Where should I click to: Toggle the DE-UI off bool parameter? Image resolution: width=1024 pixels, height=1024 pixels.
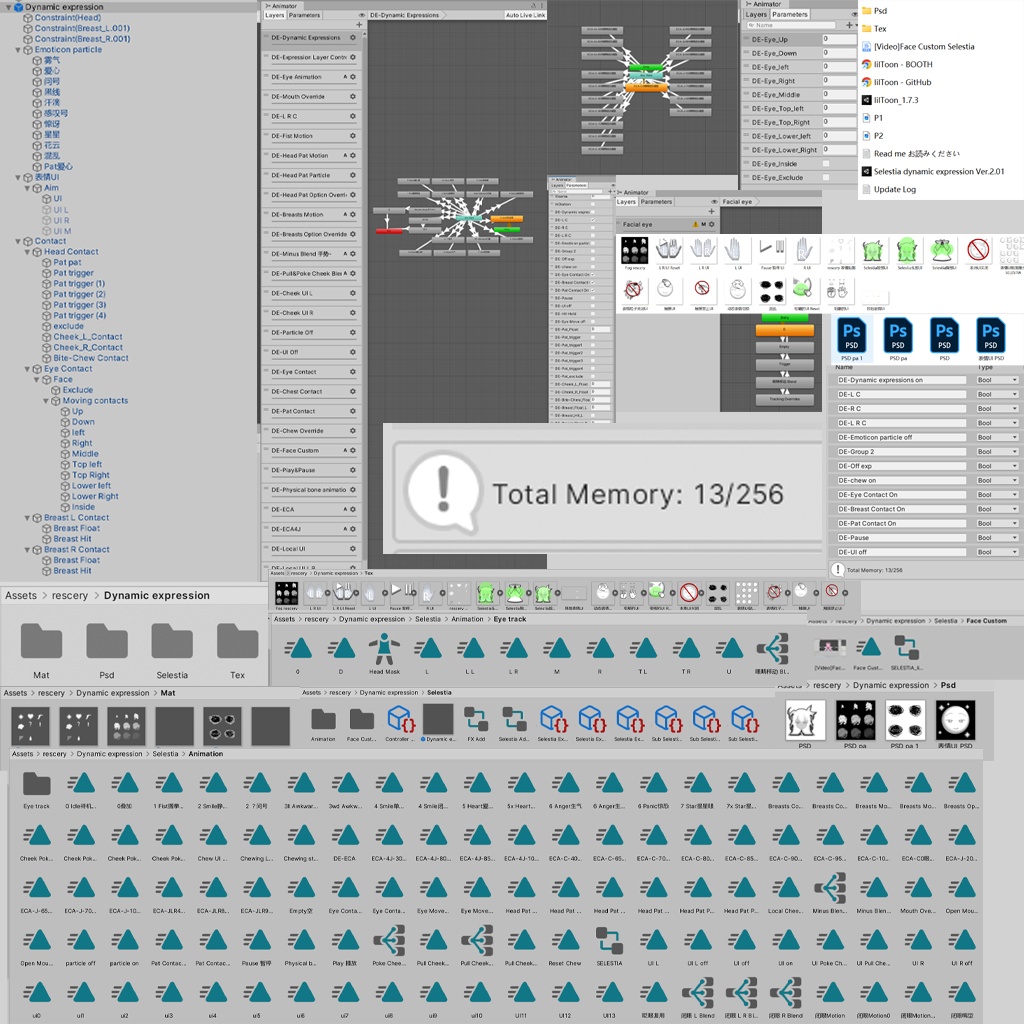click(x=900, y=551)
